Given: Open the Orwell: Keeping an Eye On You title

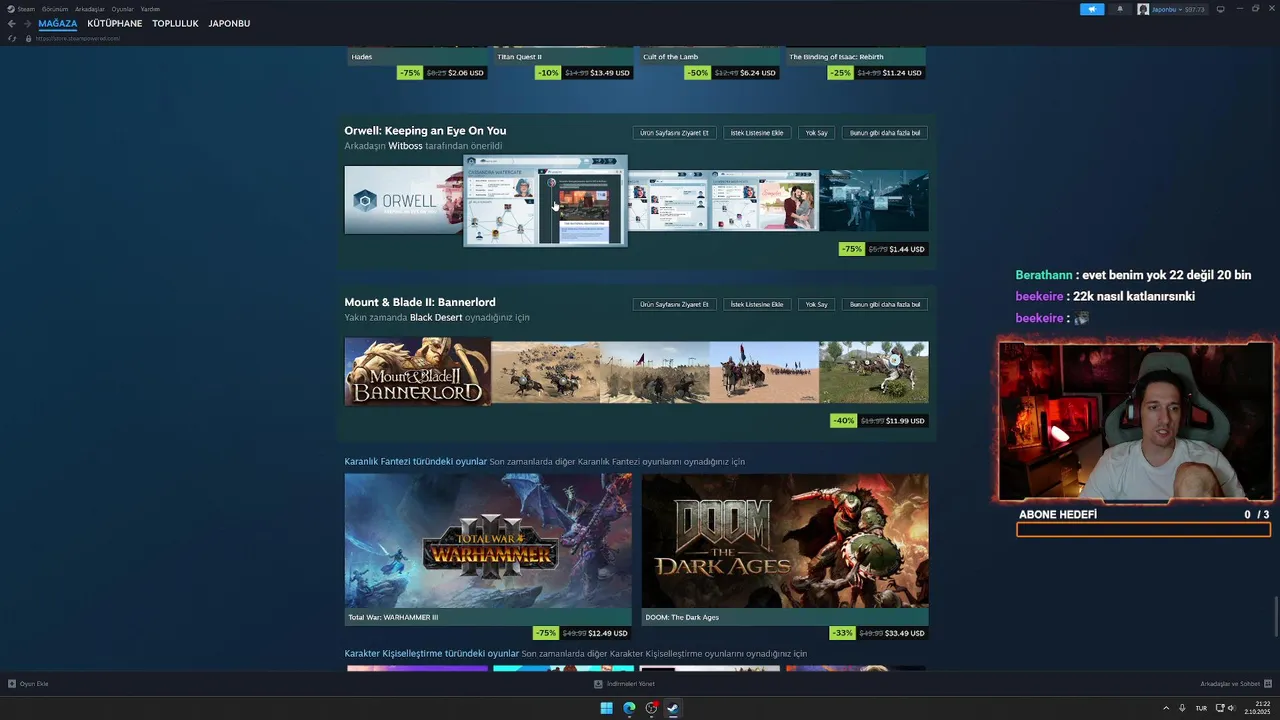Looking at the screenshot, I should coord(425,130).
